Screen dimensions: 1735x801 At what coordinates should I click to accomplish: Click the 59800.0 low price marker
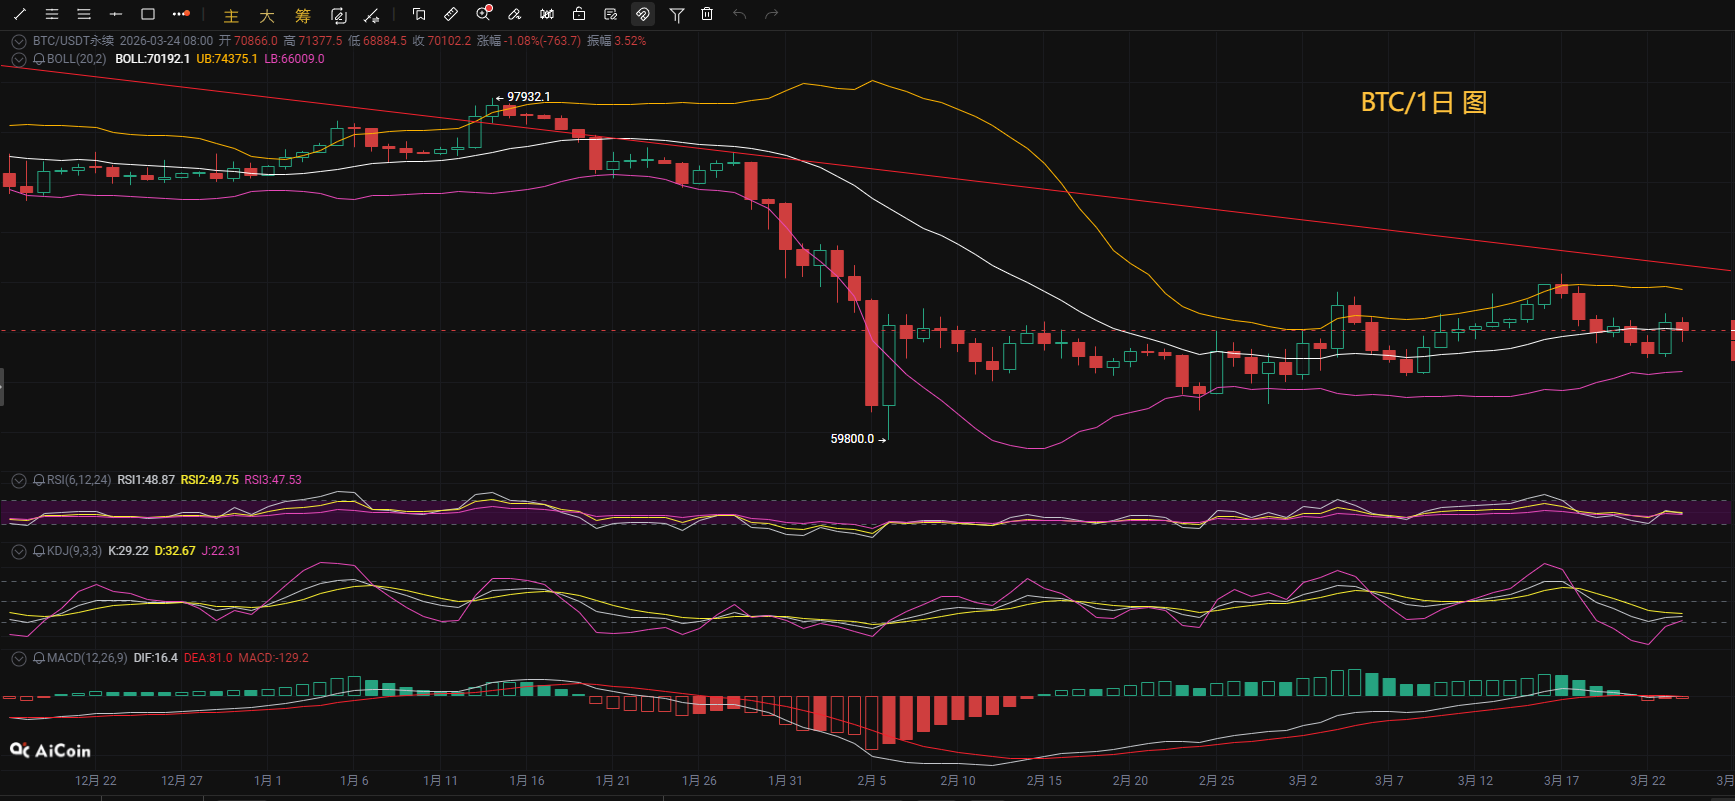click(x=852, y=439)
